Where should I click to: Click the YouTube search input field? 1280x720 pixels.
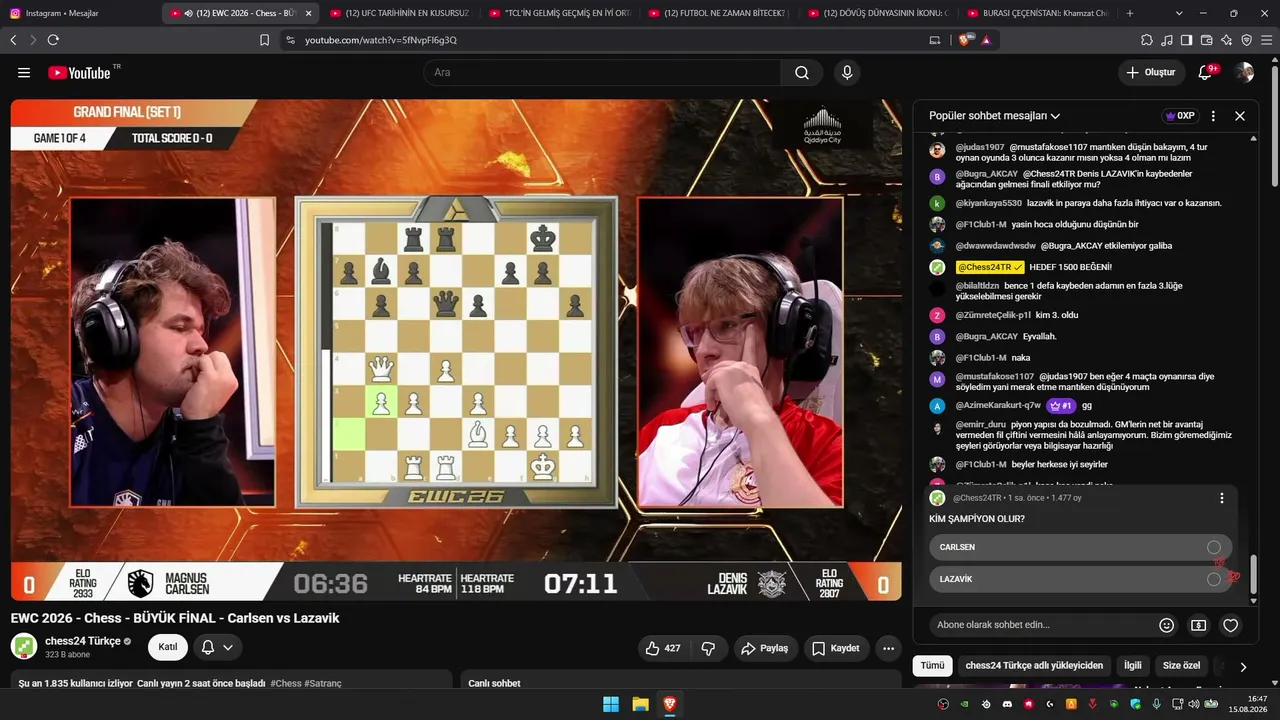(602, 72)
